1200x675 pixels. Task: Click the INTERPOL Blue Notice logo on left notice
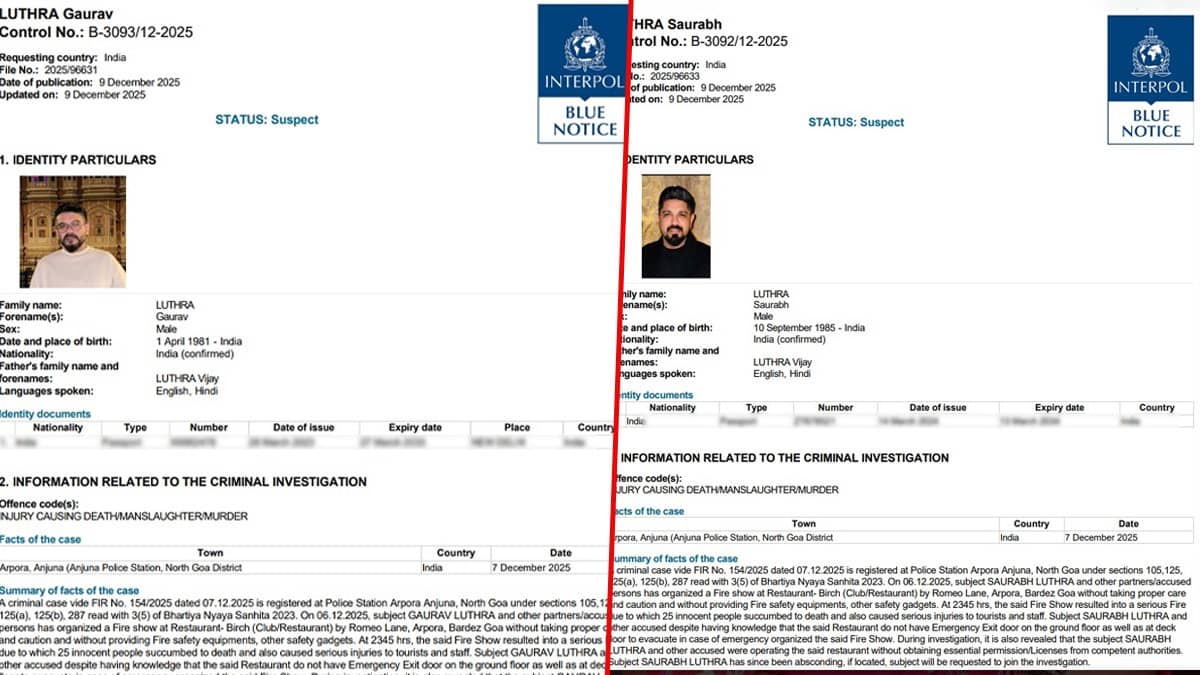[x=581, y=75]
